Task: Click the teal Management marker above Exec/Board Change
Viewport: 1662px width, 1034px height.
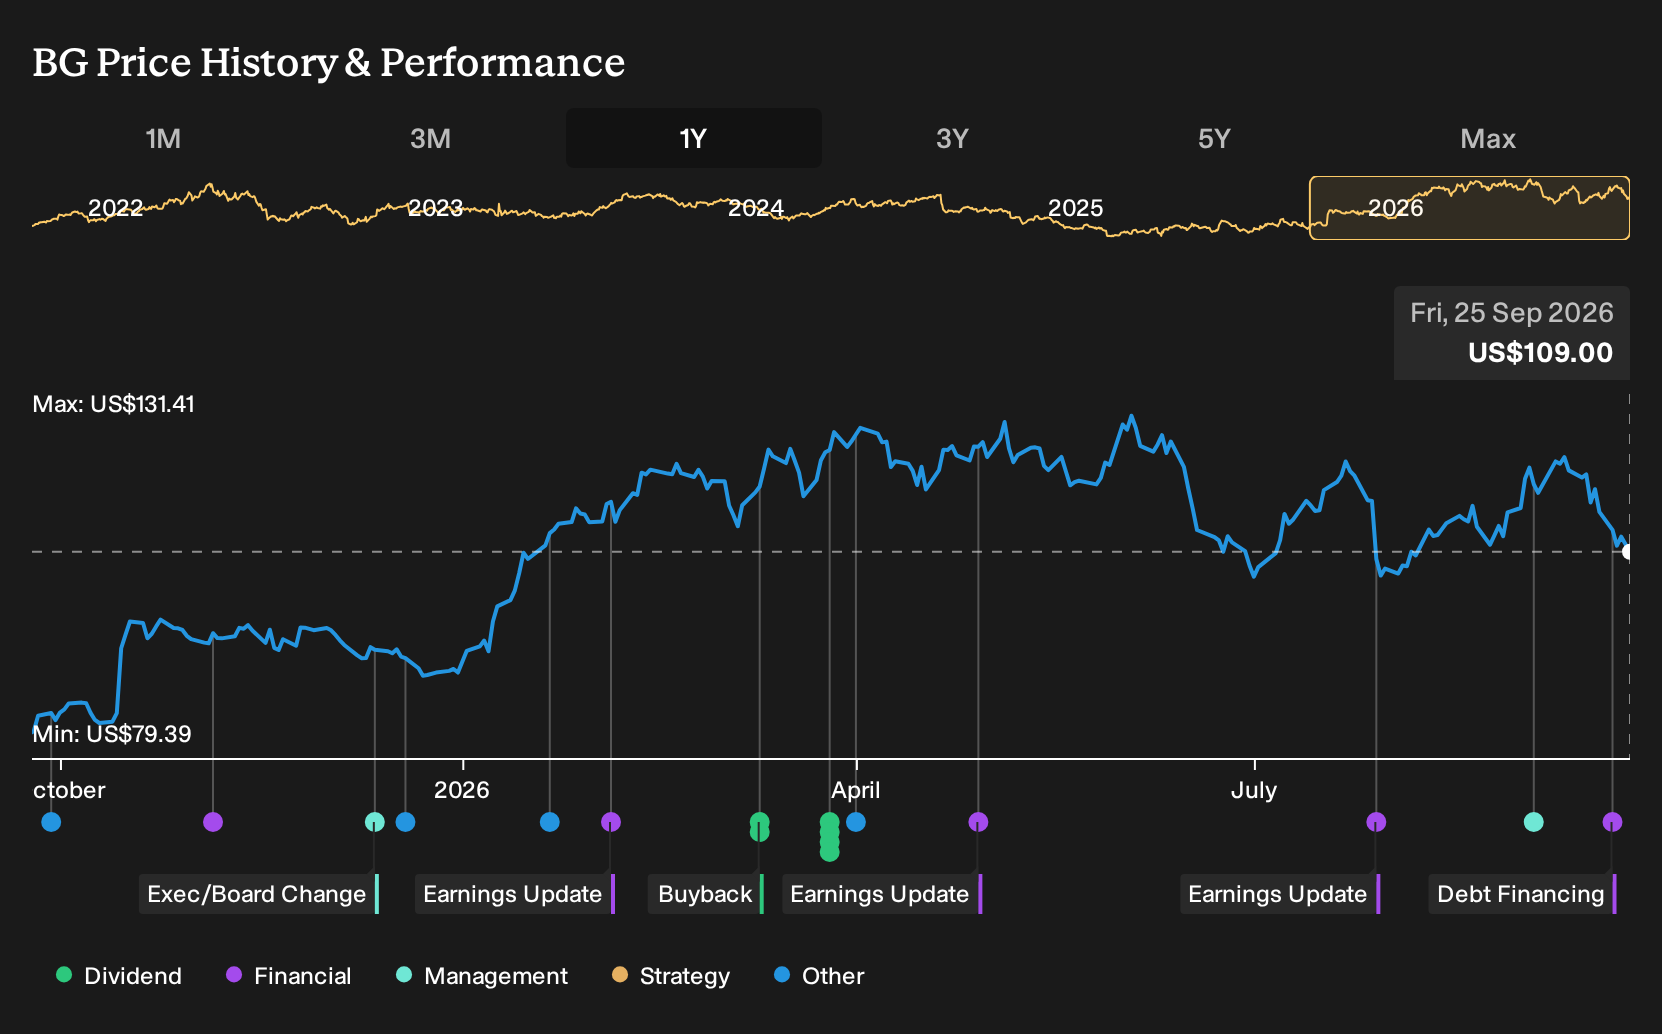Action: coord(375,822)
